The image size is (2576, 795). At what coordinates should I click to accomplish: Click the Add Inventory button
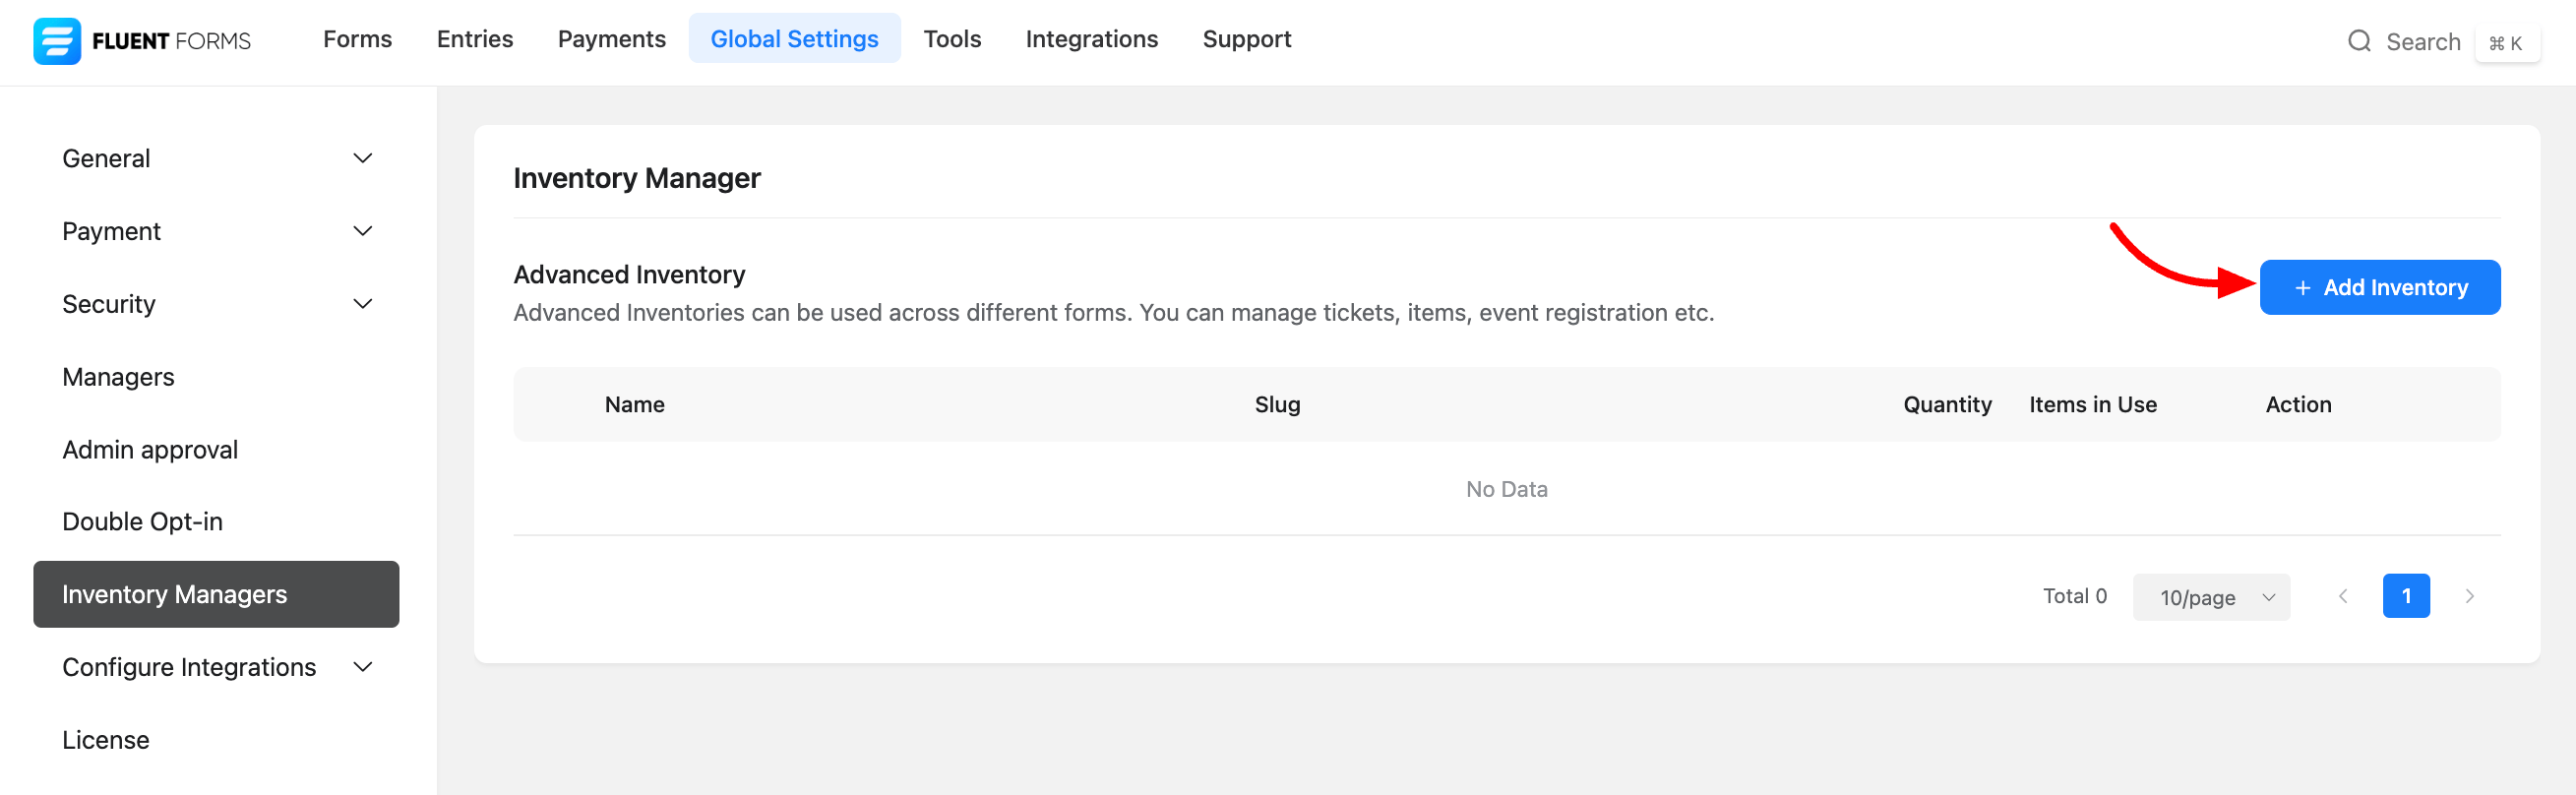pos(2379,288)
